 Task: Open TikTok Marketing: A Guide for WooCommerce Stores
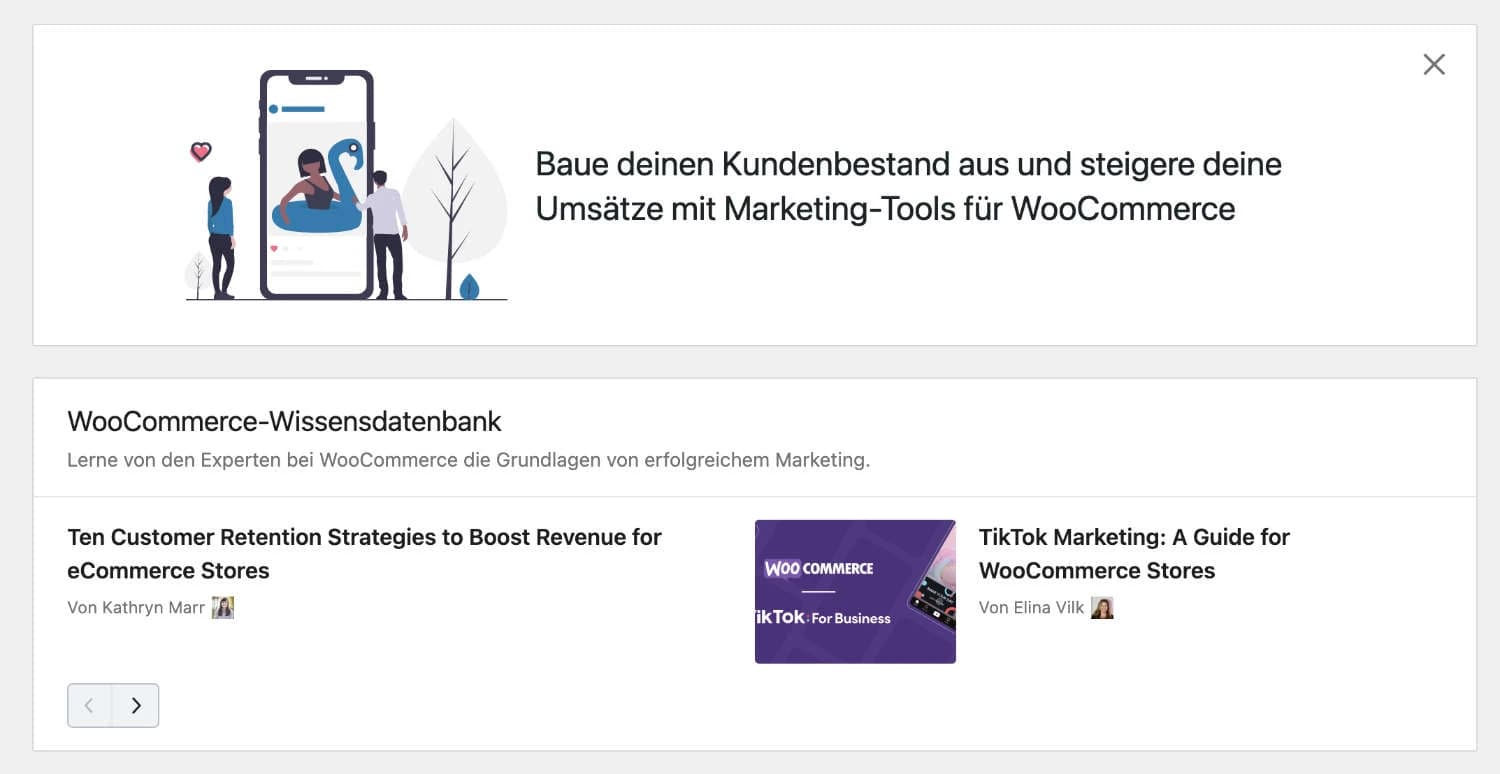tap(1134, 553)
